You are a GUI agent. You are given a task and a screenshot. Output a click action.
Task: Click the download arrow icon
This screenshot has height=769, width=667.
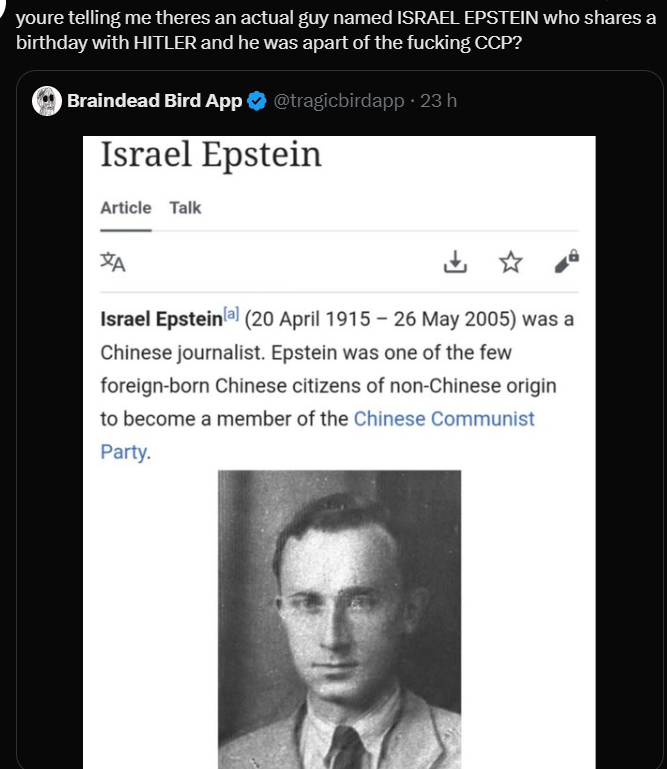tap(455, 263)
